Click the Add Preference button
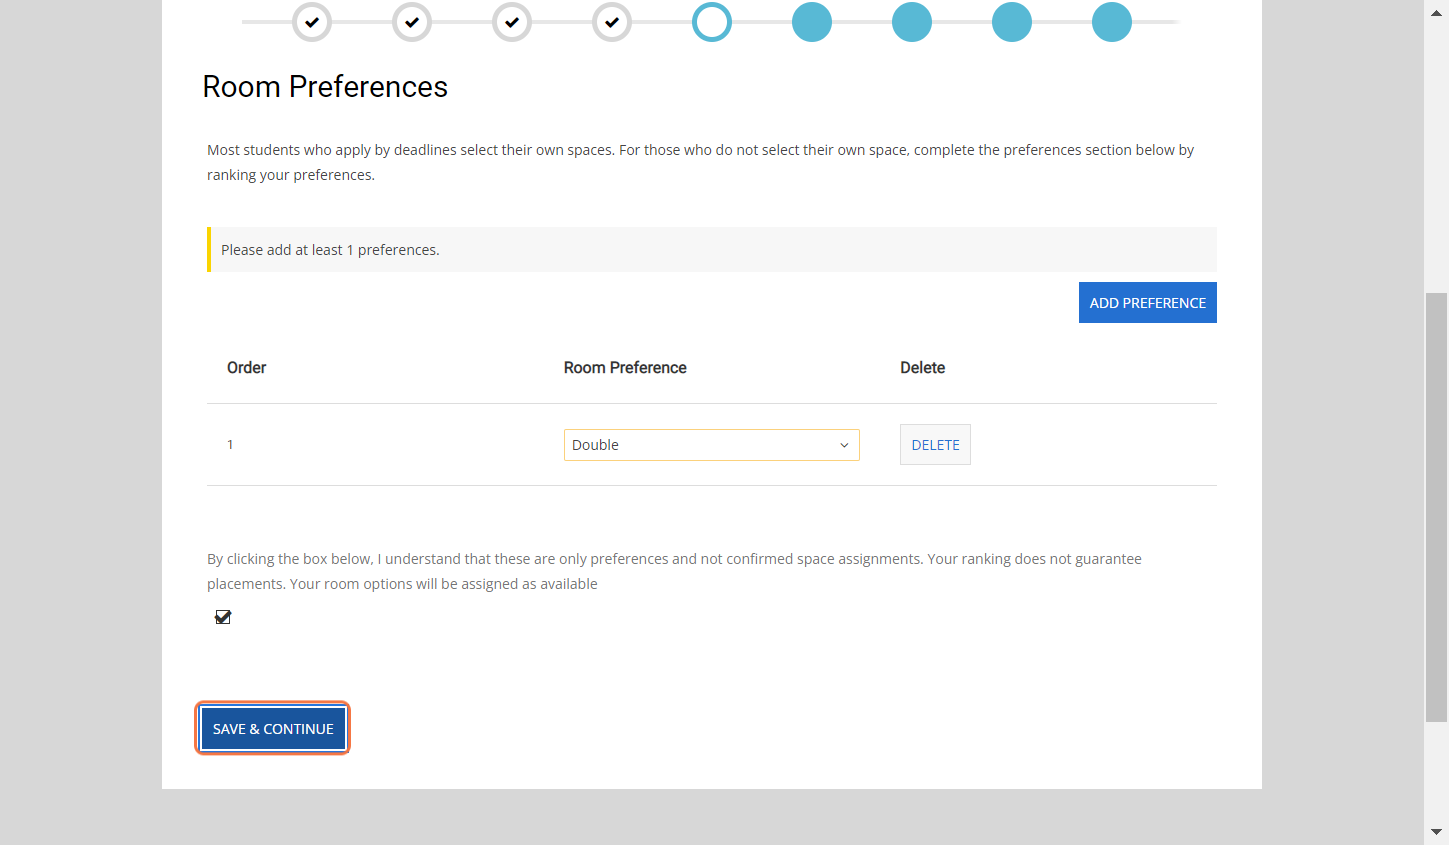This screenshot has height=845, width=1449. tap(1148, 303)
